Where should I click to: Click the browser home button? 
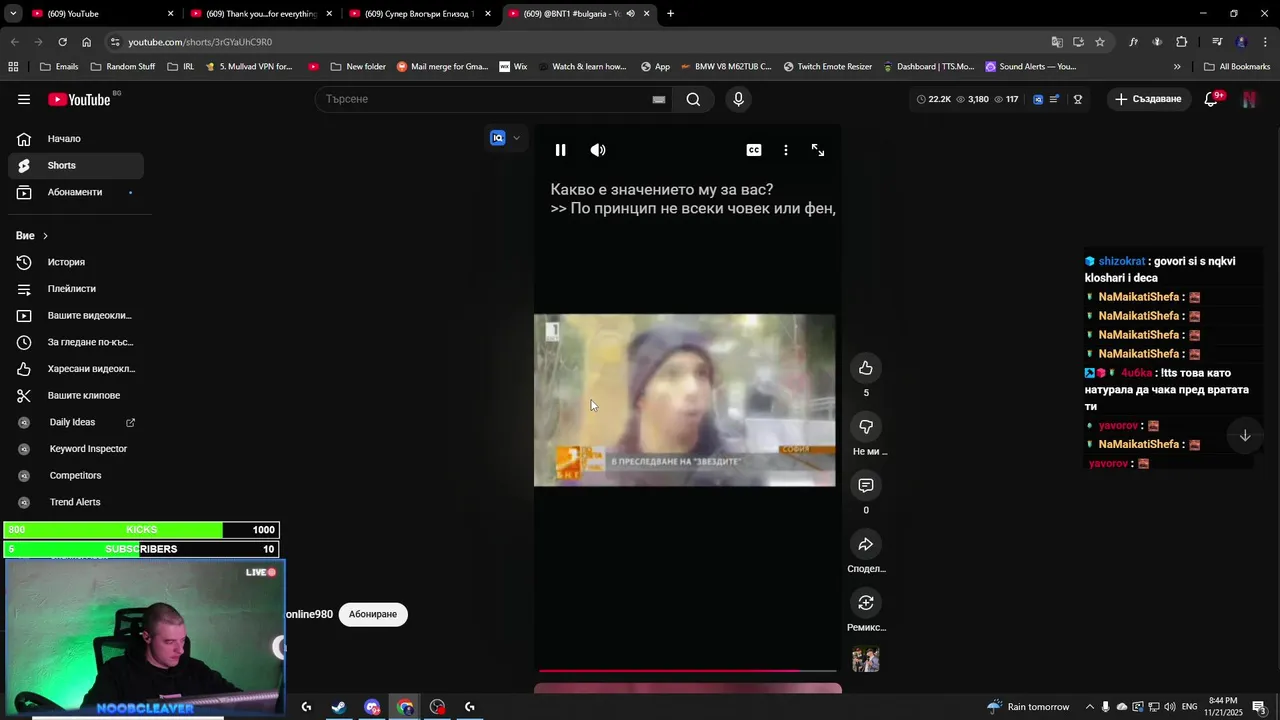tap(86, 42)
